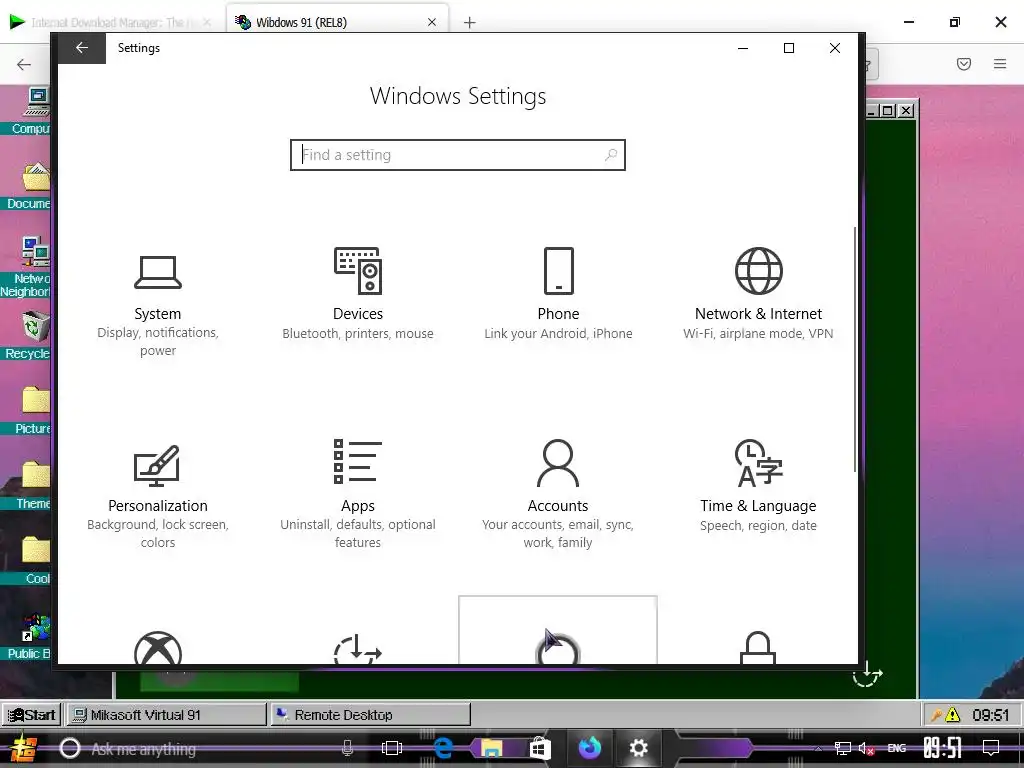Click the microphone icon in the taskbar search
This screenshot has height=768, width=1024.
347,748
